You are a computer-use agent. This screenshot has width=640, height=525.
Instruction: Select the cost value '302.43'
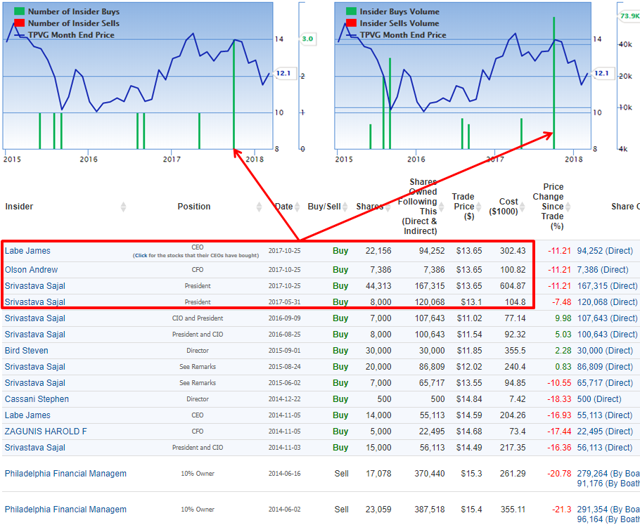[513, 251]
